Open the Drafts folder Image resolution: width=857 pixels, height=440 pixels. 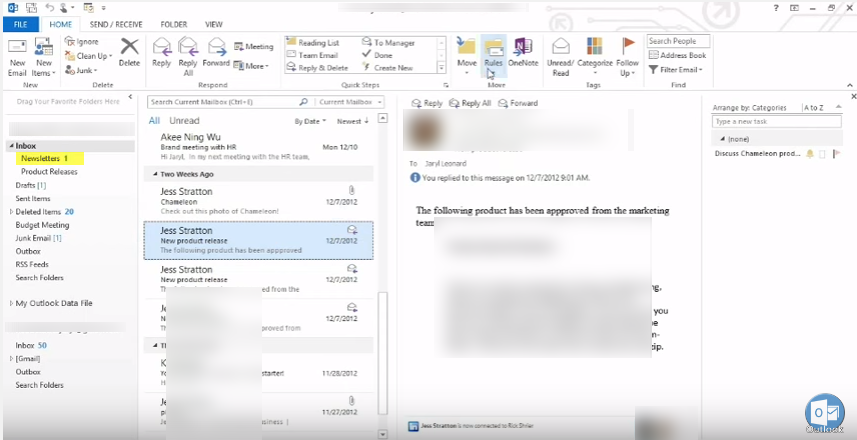coord(31,185)
